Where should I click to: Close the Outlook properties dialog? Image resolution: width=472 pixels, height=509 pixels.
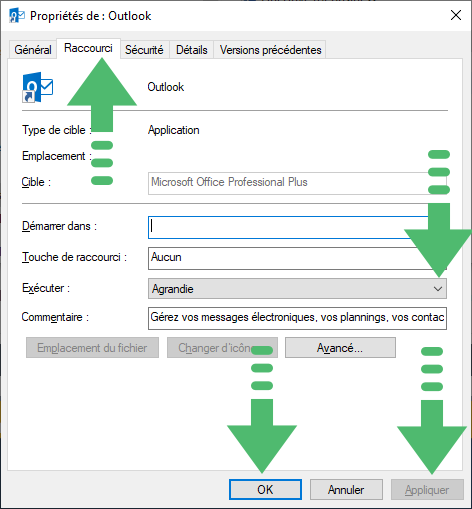point(456,15)
